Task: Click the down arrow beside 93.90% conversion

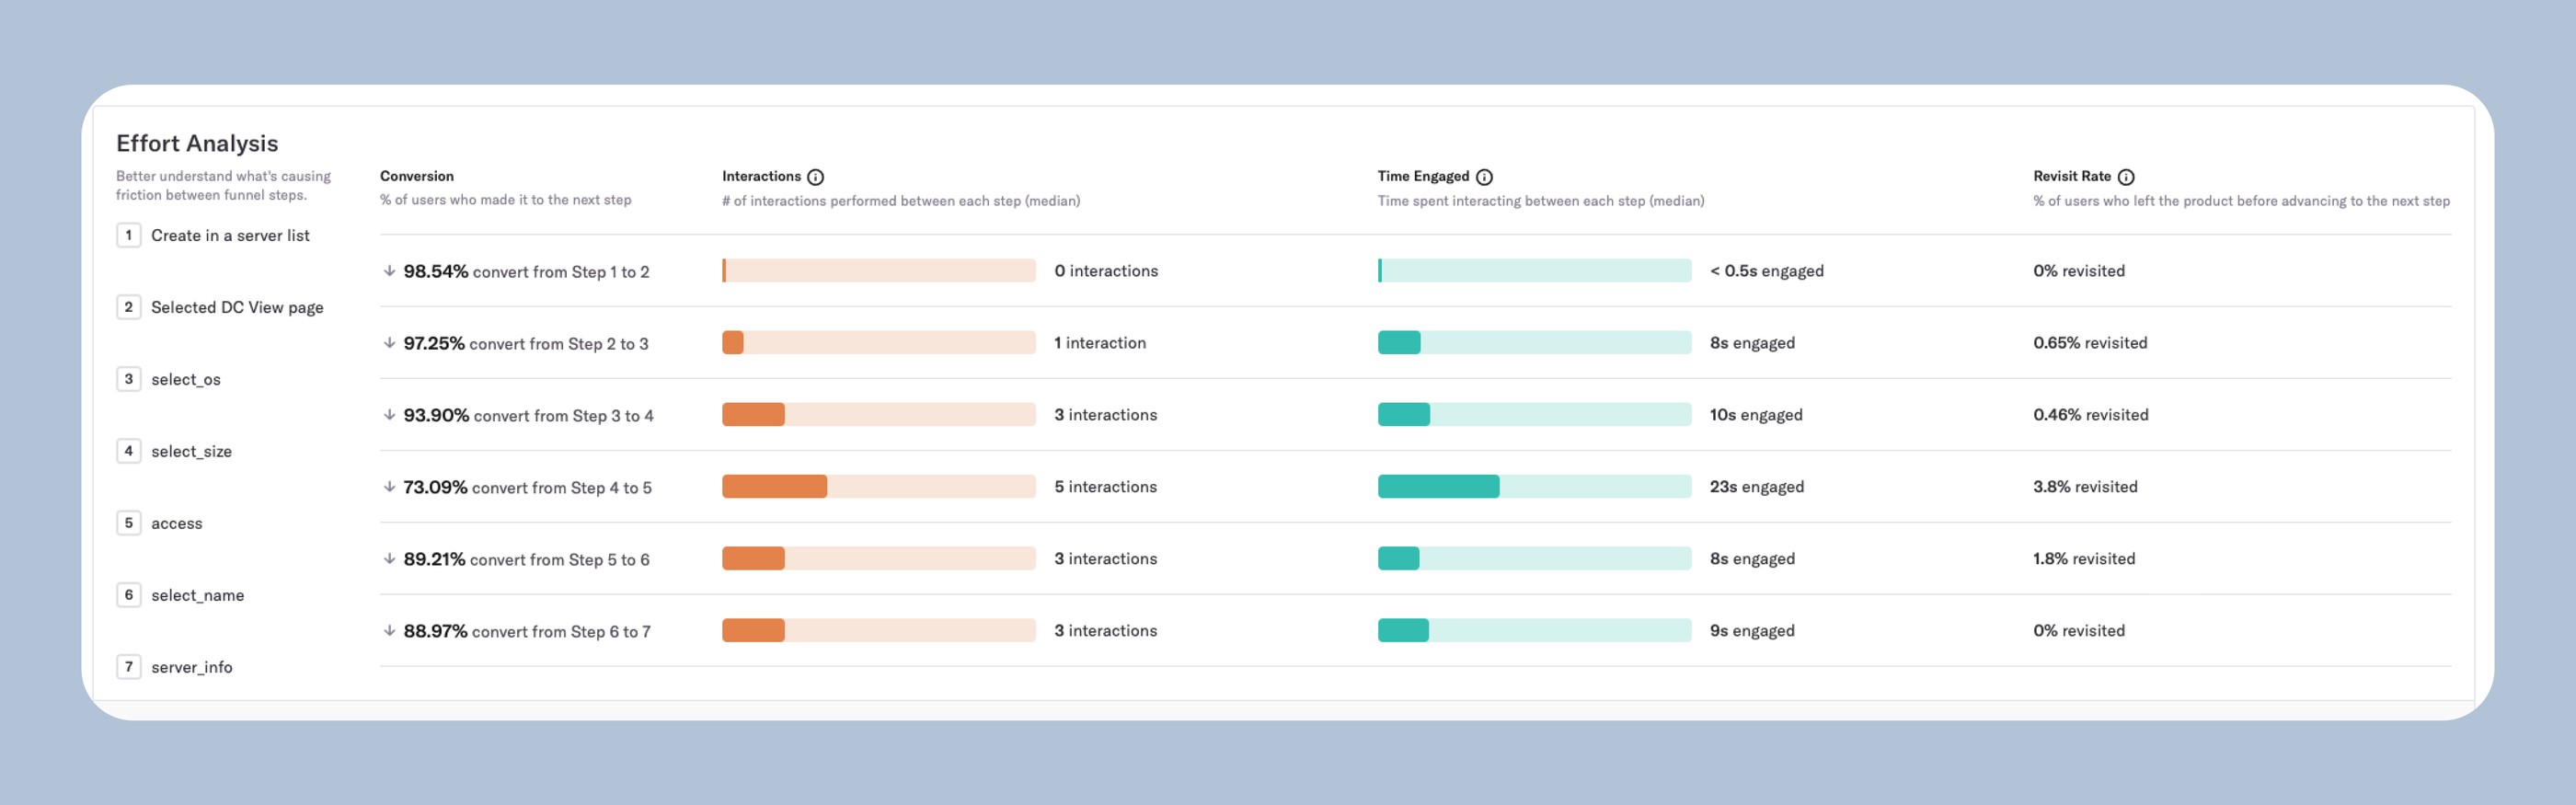Action: point(389,415)
